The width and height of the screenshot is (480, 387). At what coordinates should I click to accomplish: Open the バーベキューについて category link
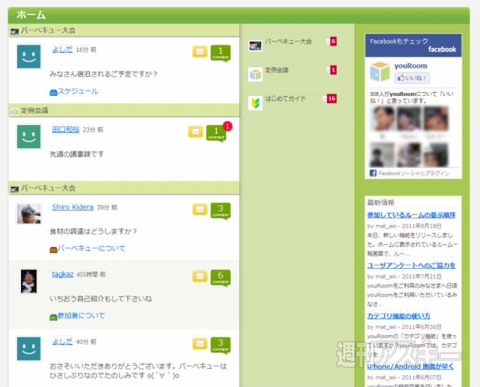pos(91,248)
